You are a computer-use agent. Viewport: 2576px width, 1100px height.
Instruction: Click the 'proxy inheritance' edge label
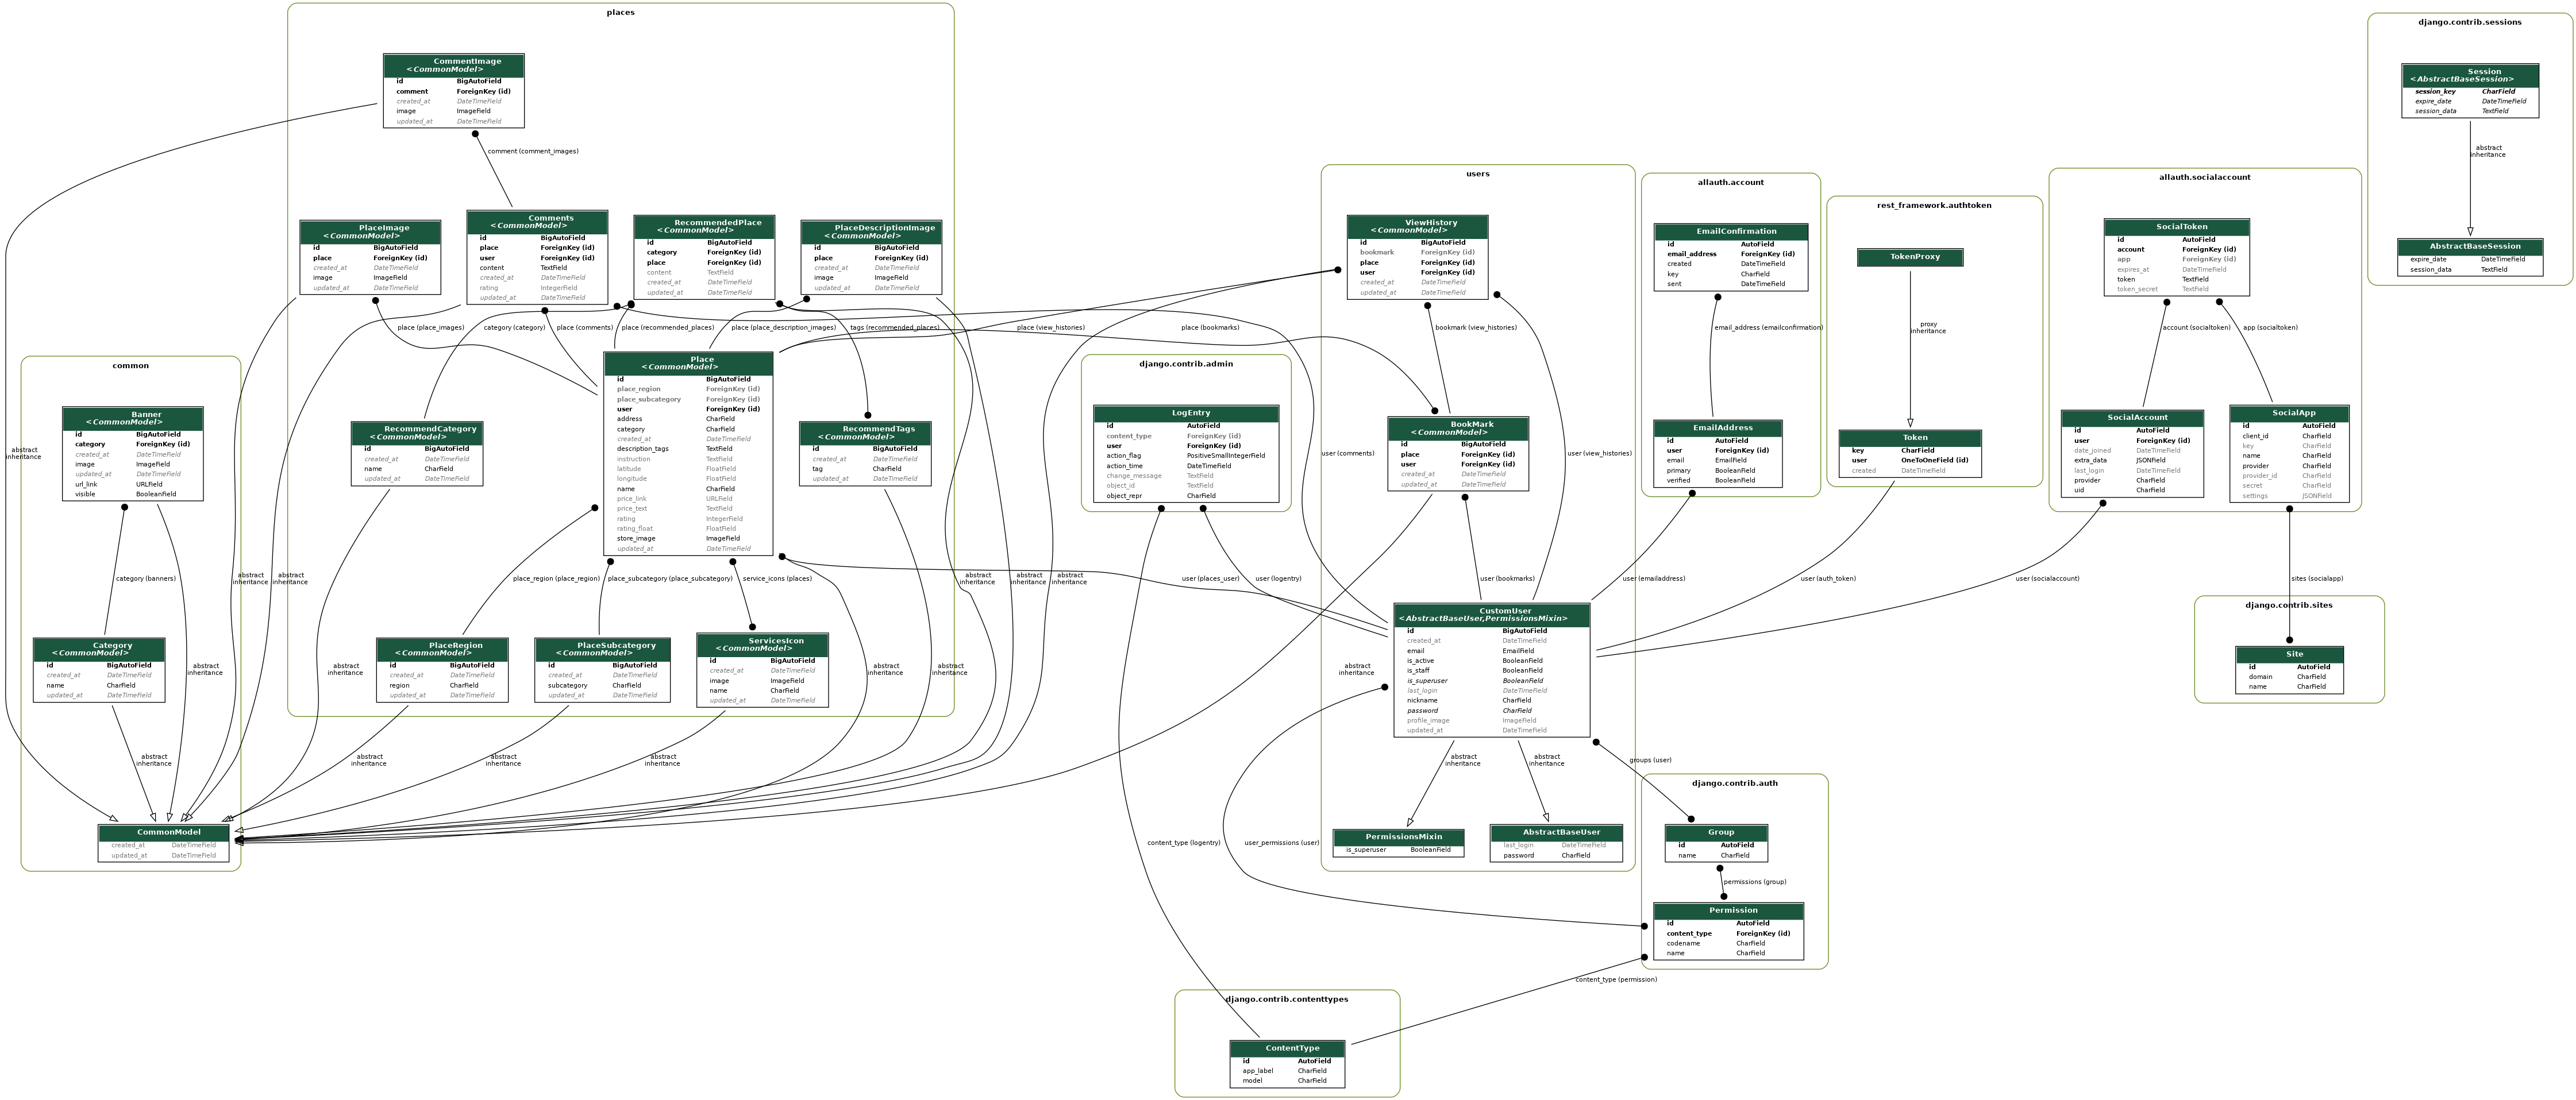pyautogui.click(x=1928, y=328)
